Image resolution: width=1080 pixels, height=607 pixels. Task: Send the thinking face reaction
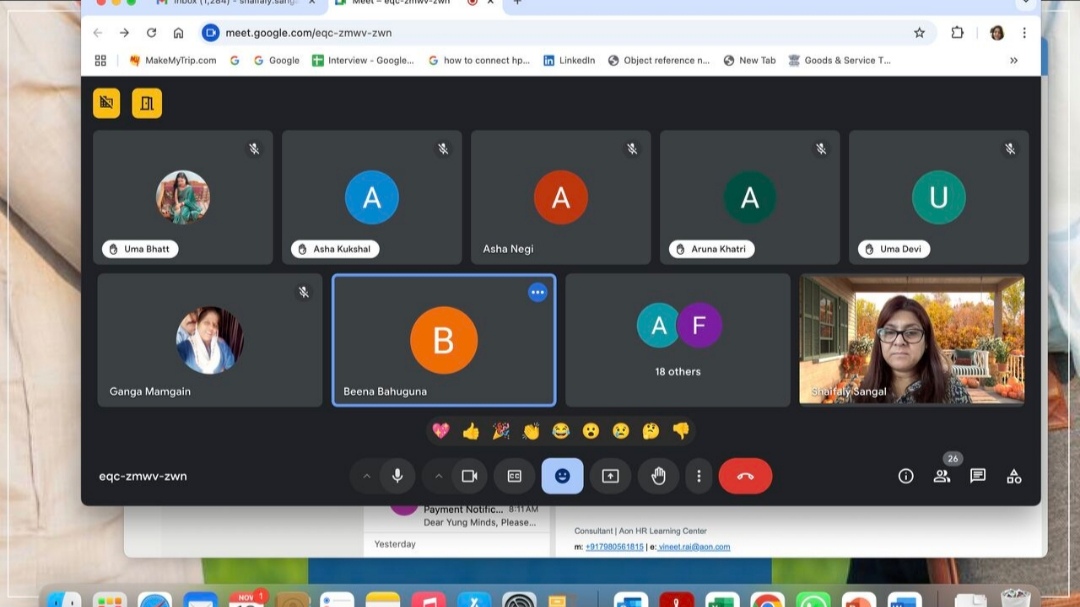coord(651,431)
